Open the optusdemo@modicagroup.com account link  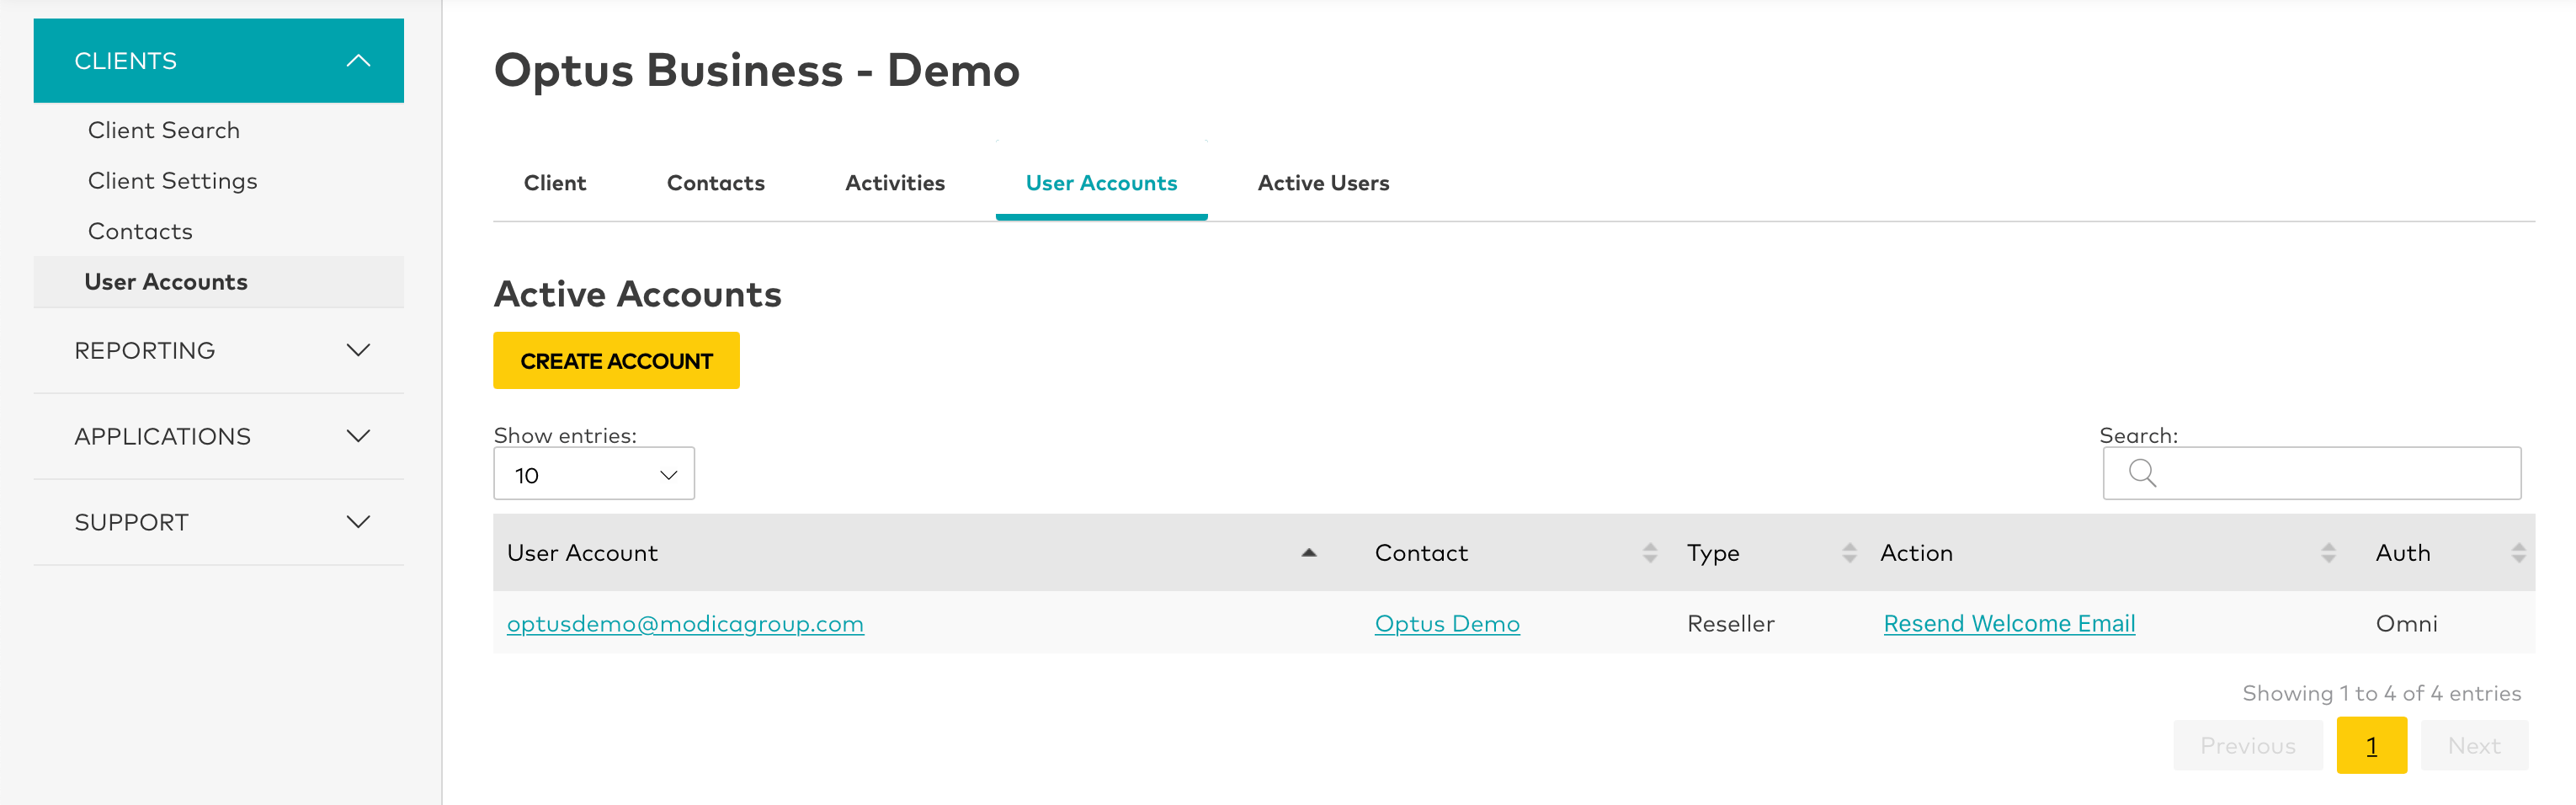click(685, 624)
